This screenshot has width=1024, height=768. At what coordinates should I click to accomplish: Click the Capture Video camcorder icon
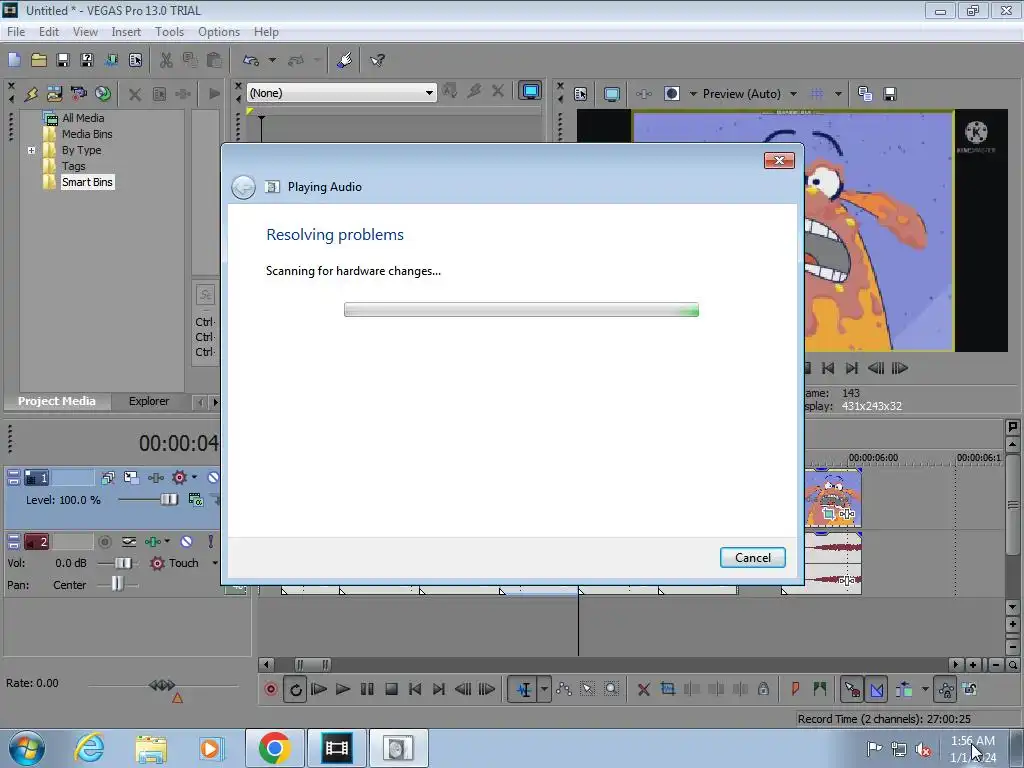78,94
